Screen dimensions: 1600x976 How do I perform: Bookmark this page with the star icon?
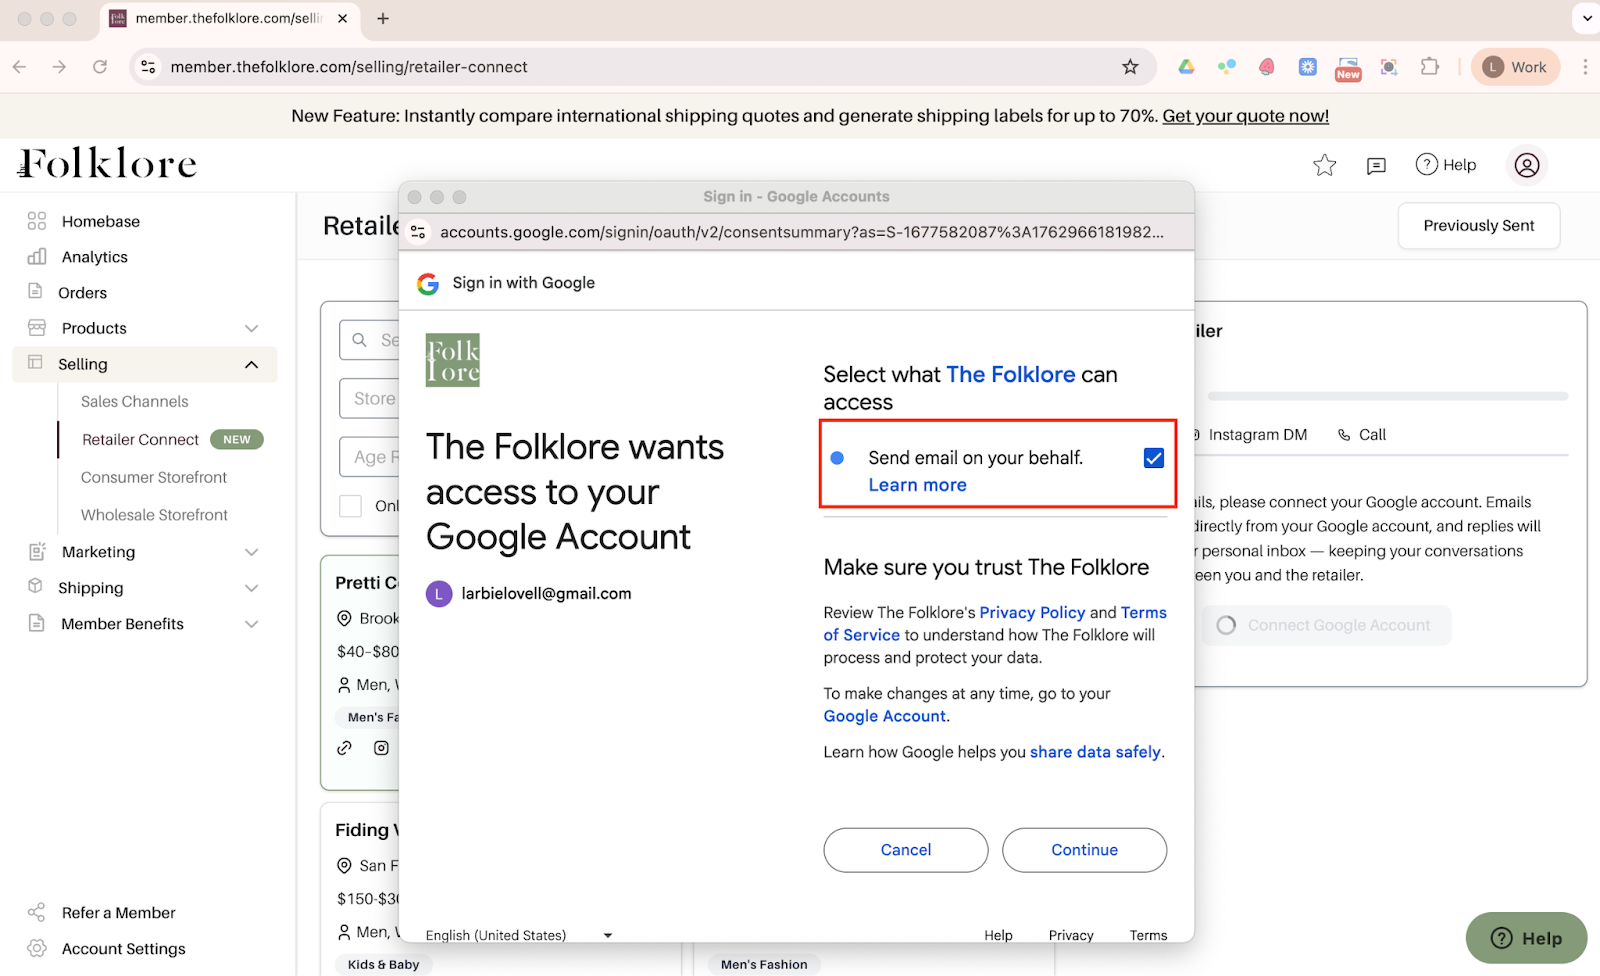(x=1130, y=67)
